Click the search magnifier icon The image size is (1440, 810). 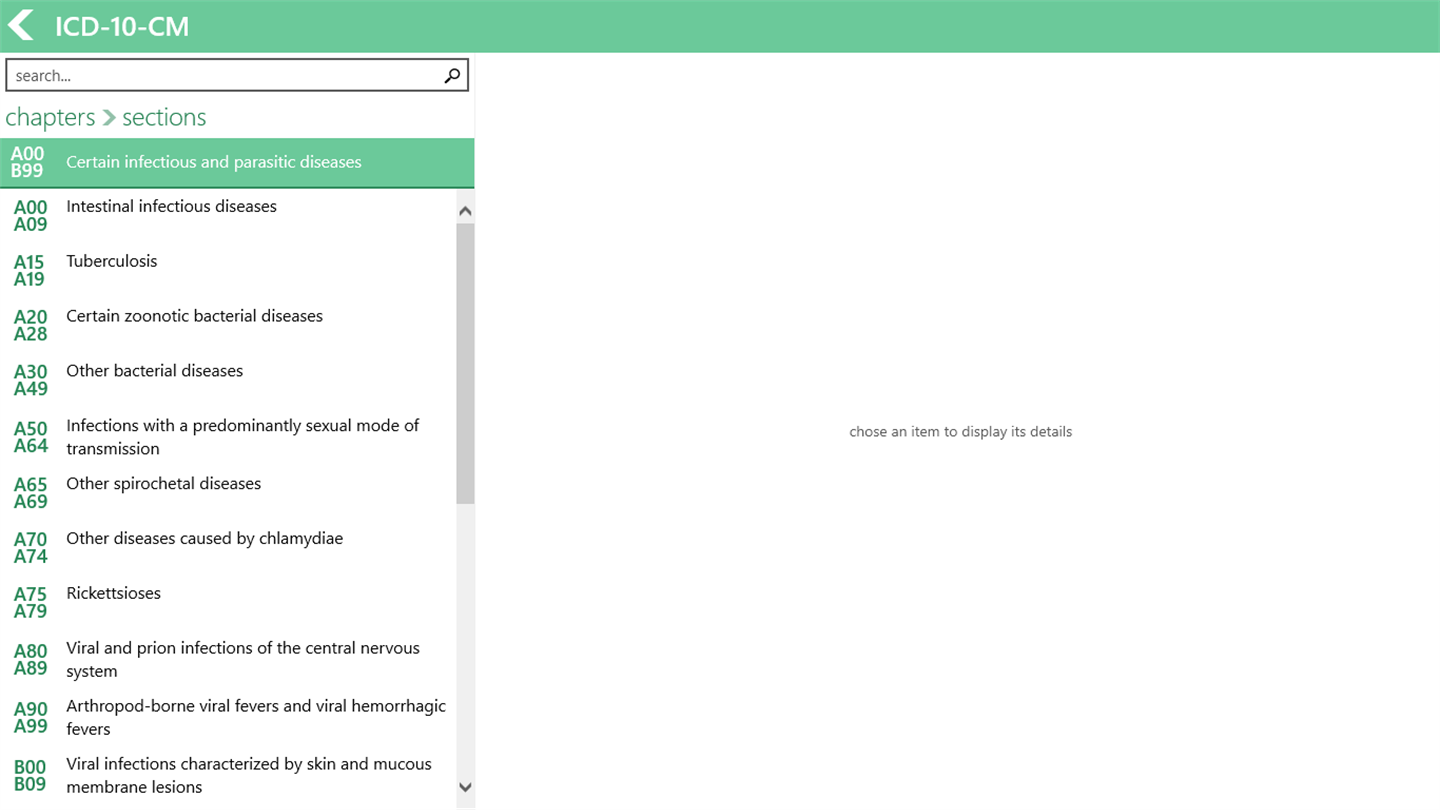(452, 75)
